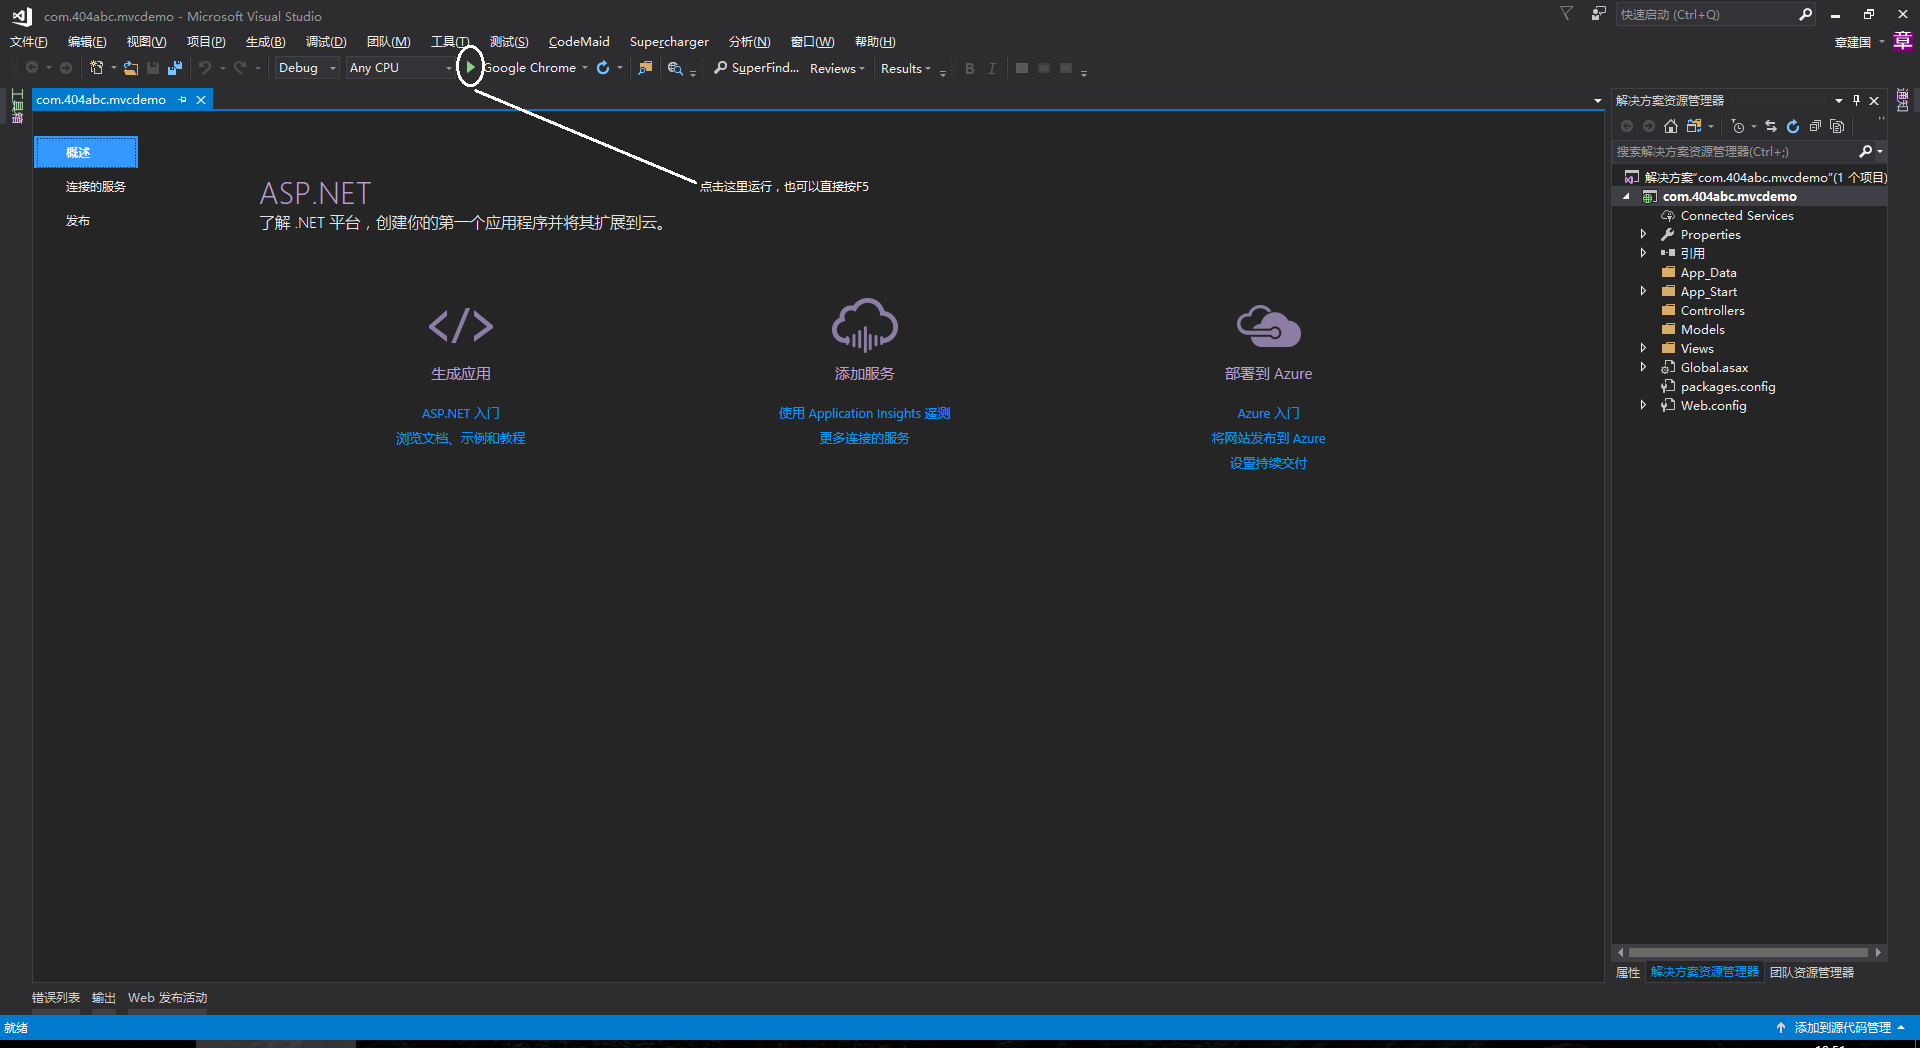
Task: Click the Deploy to Azure cloud icon
Action: point(1268,326)
